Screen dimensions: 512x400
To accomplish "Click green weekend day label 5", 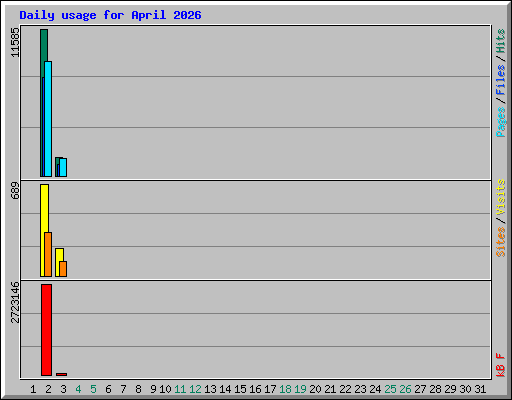I will [93, 389].
